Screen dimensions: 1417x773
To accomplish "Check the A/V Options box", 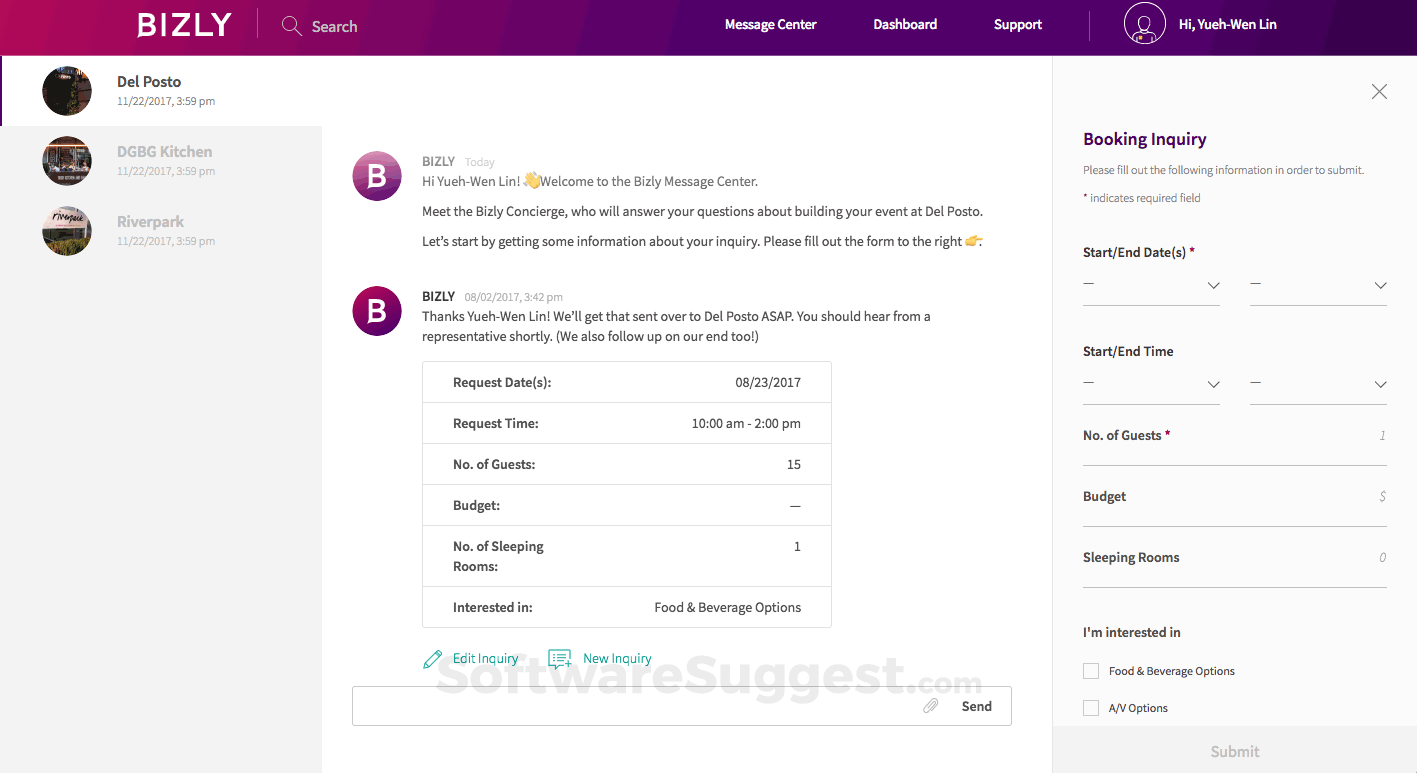I will point(1090,707).
